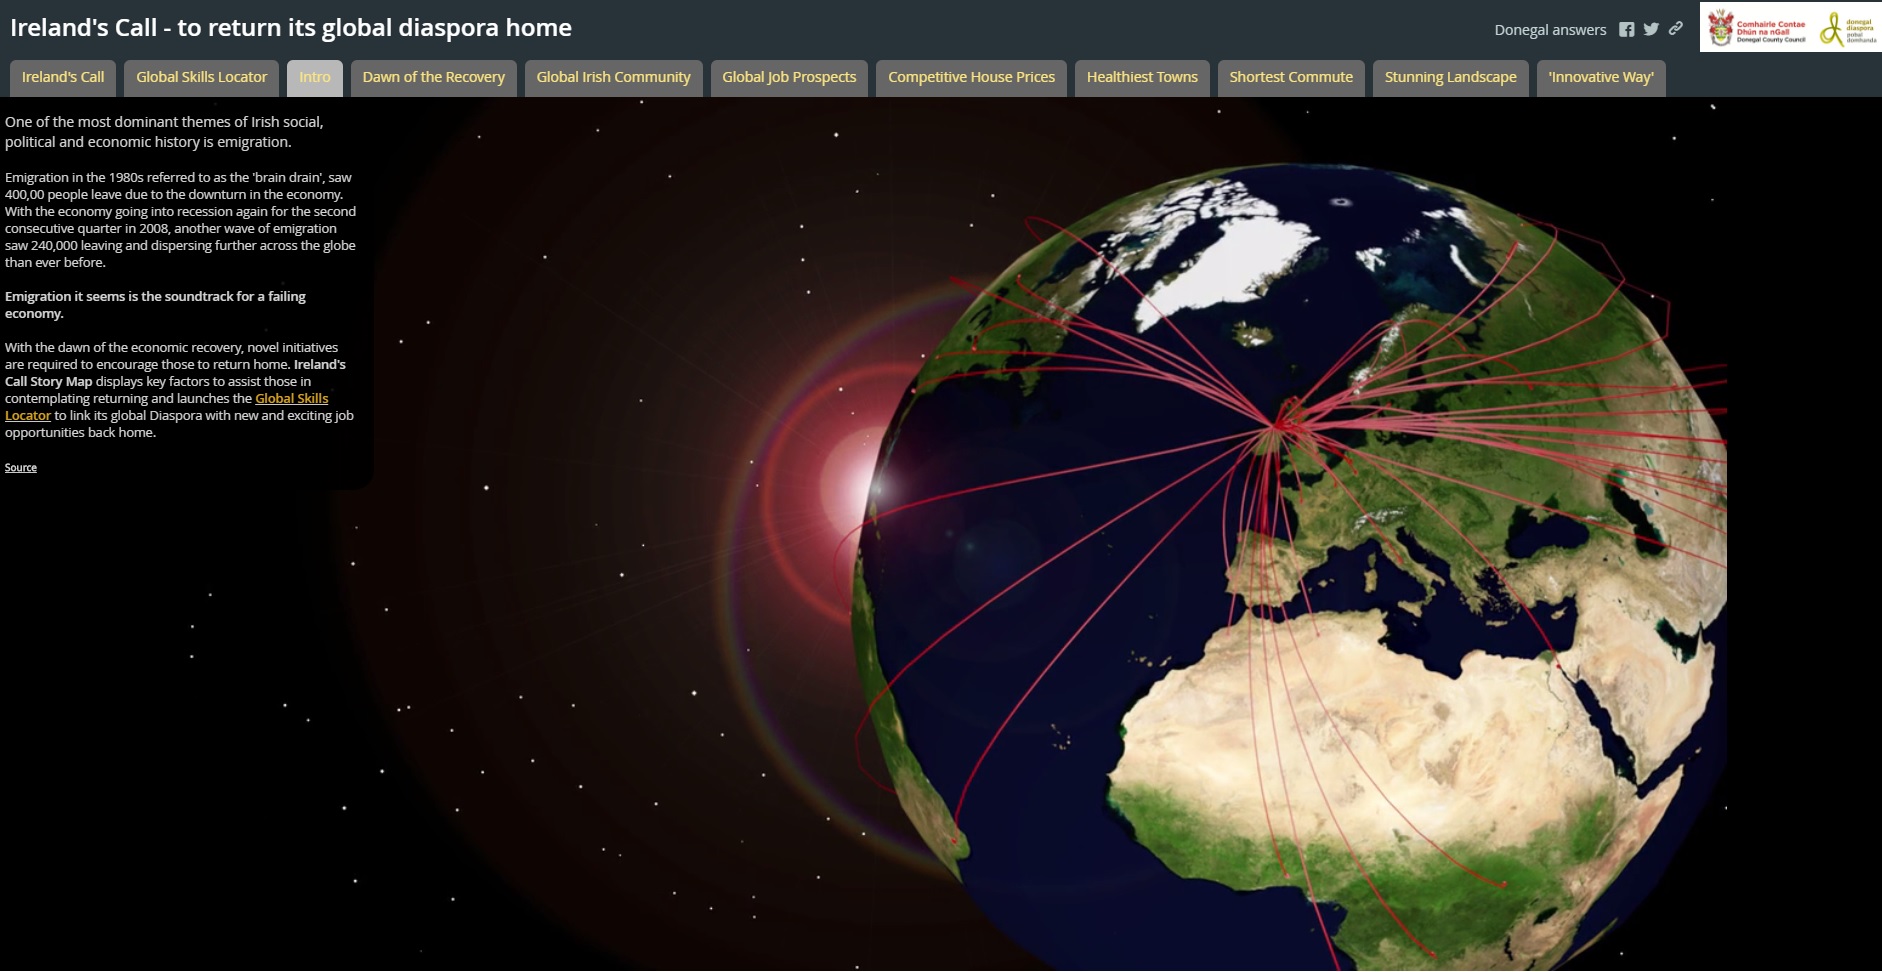Open the Global Skills Locator tab
The height and width of the screenshot is (972, 1882).
click(201, 78)
